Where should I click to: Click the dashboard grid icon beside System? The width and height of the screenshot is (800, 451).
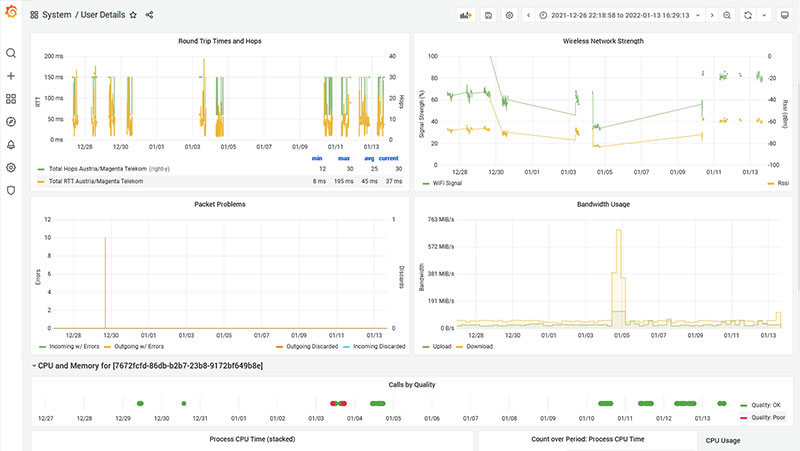coord(34,15)
